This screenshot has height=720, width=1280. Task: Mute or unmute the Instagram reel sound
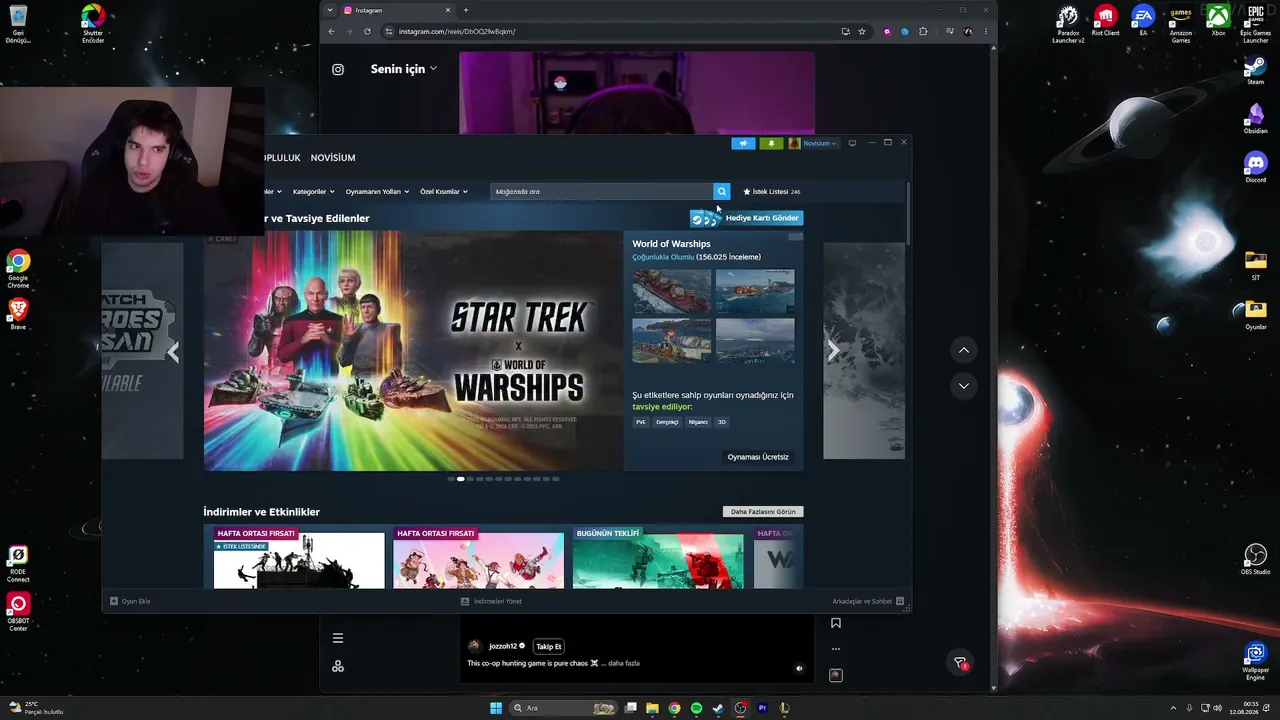tap(799, 668)
